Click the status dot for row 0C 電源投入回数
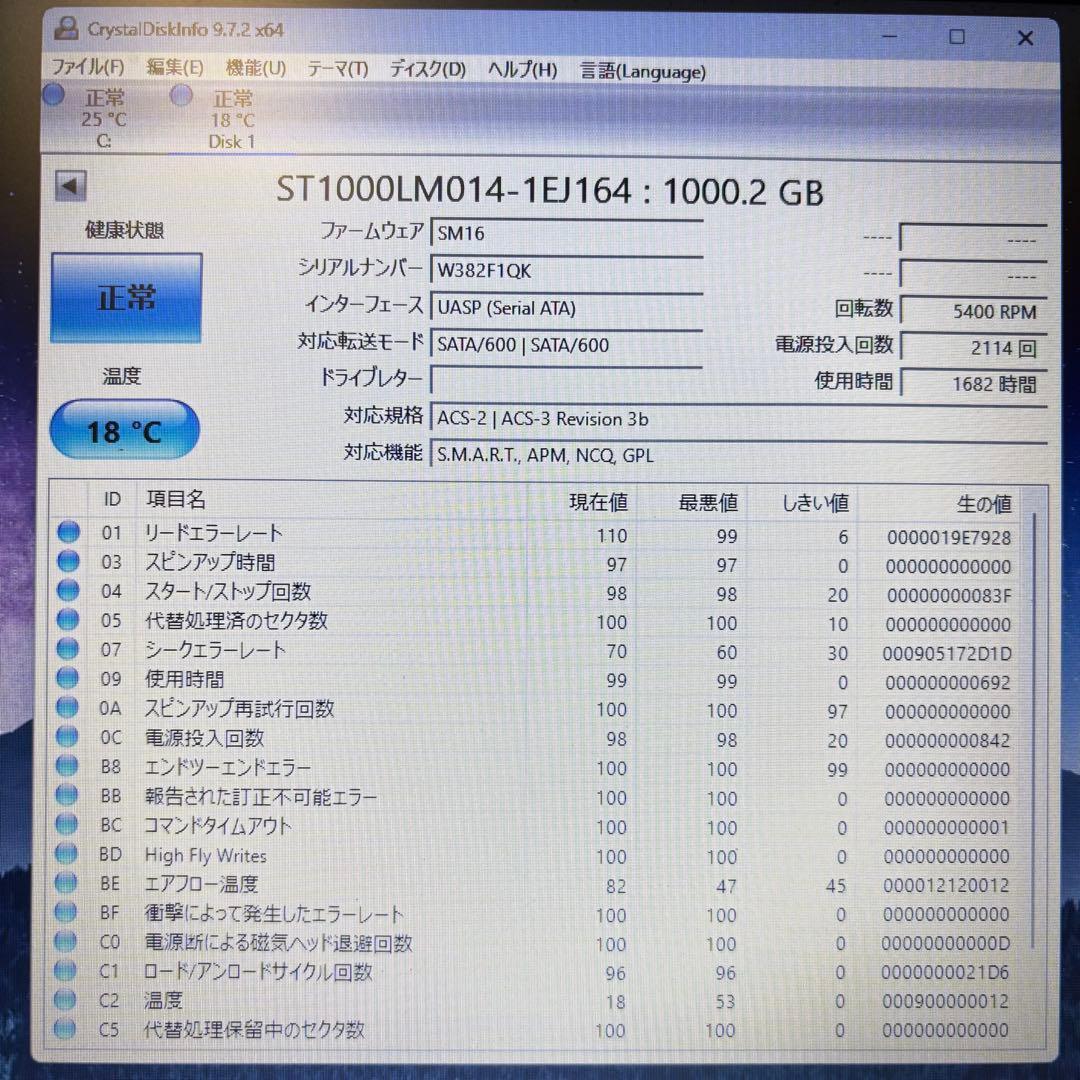This screenshot has width=1080, height=1080. pos(67,736)
